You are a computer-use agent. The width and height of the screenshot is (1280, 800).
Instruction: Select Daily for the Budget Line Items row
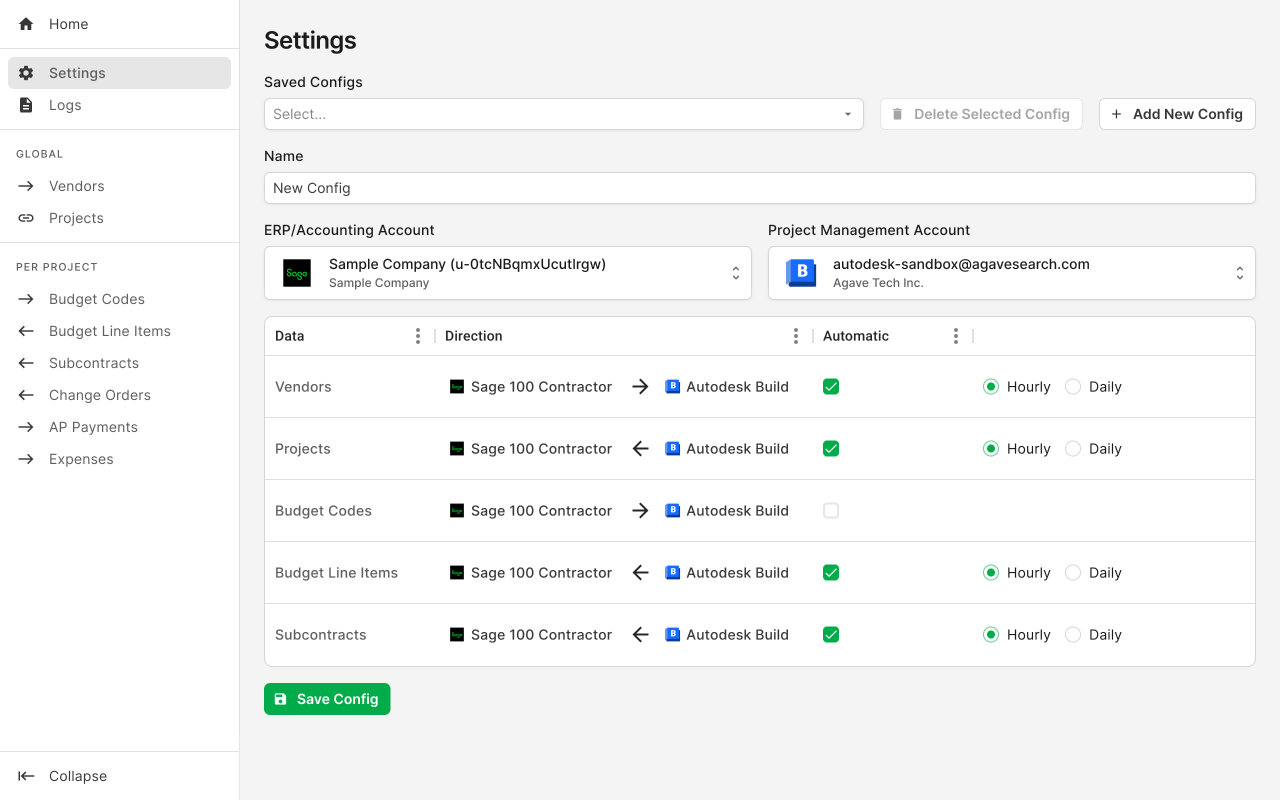[x=1073, y=573]
